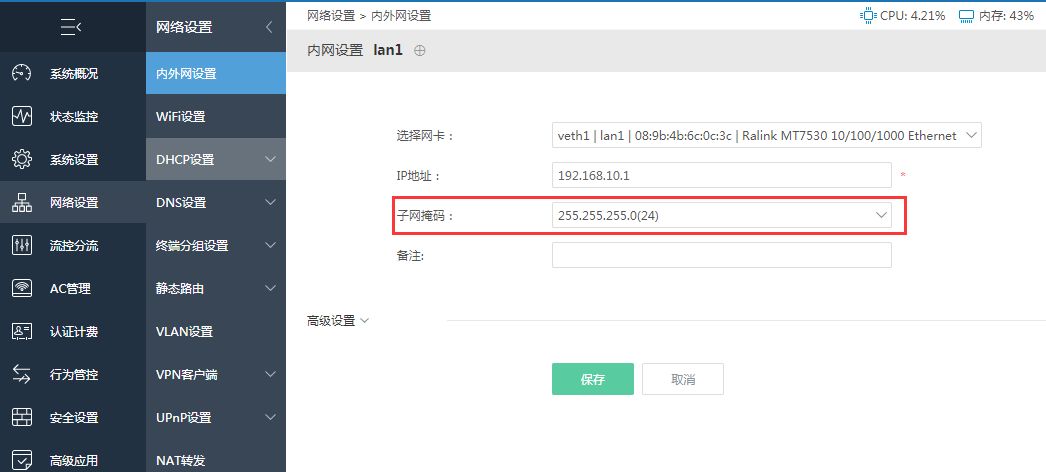Focus the IP地址 input field
The width and height of the screenshot is (1046, 472).
722,175
